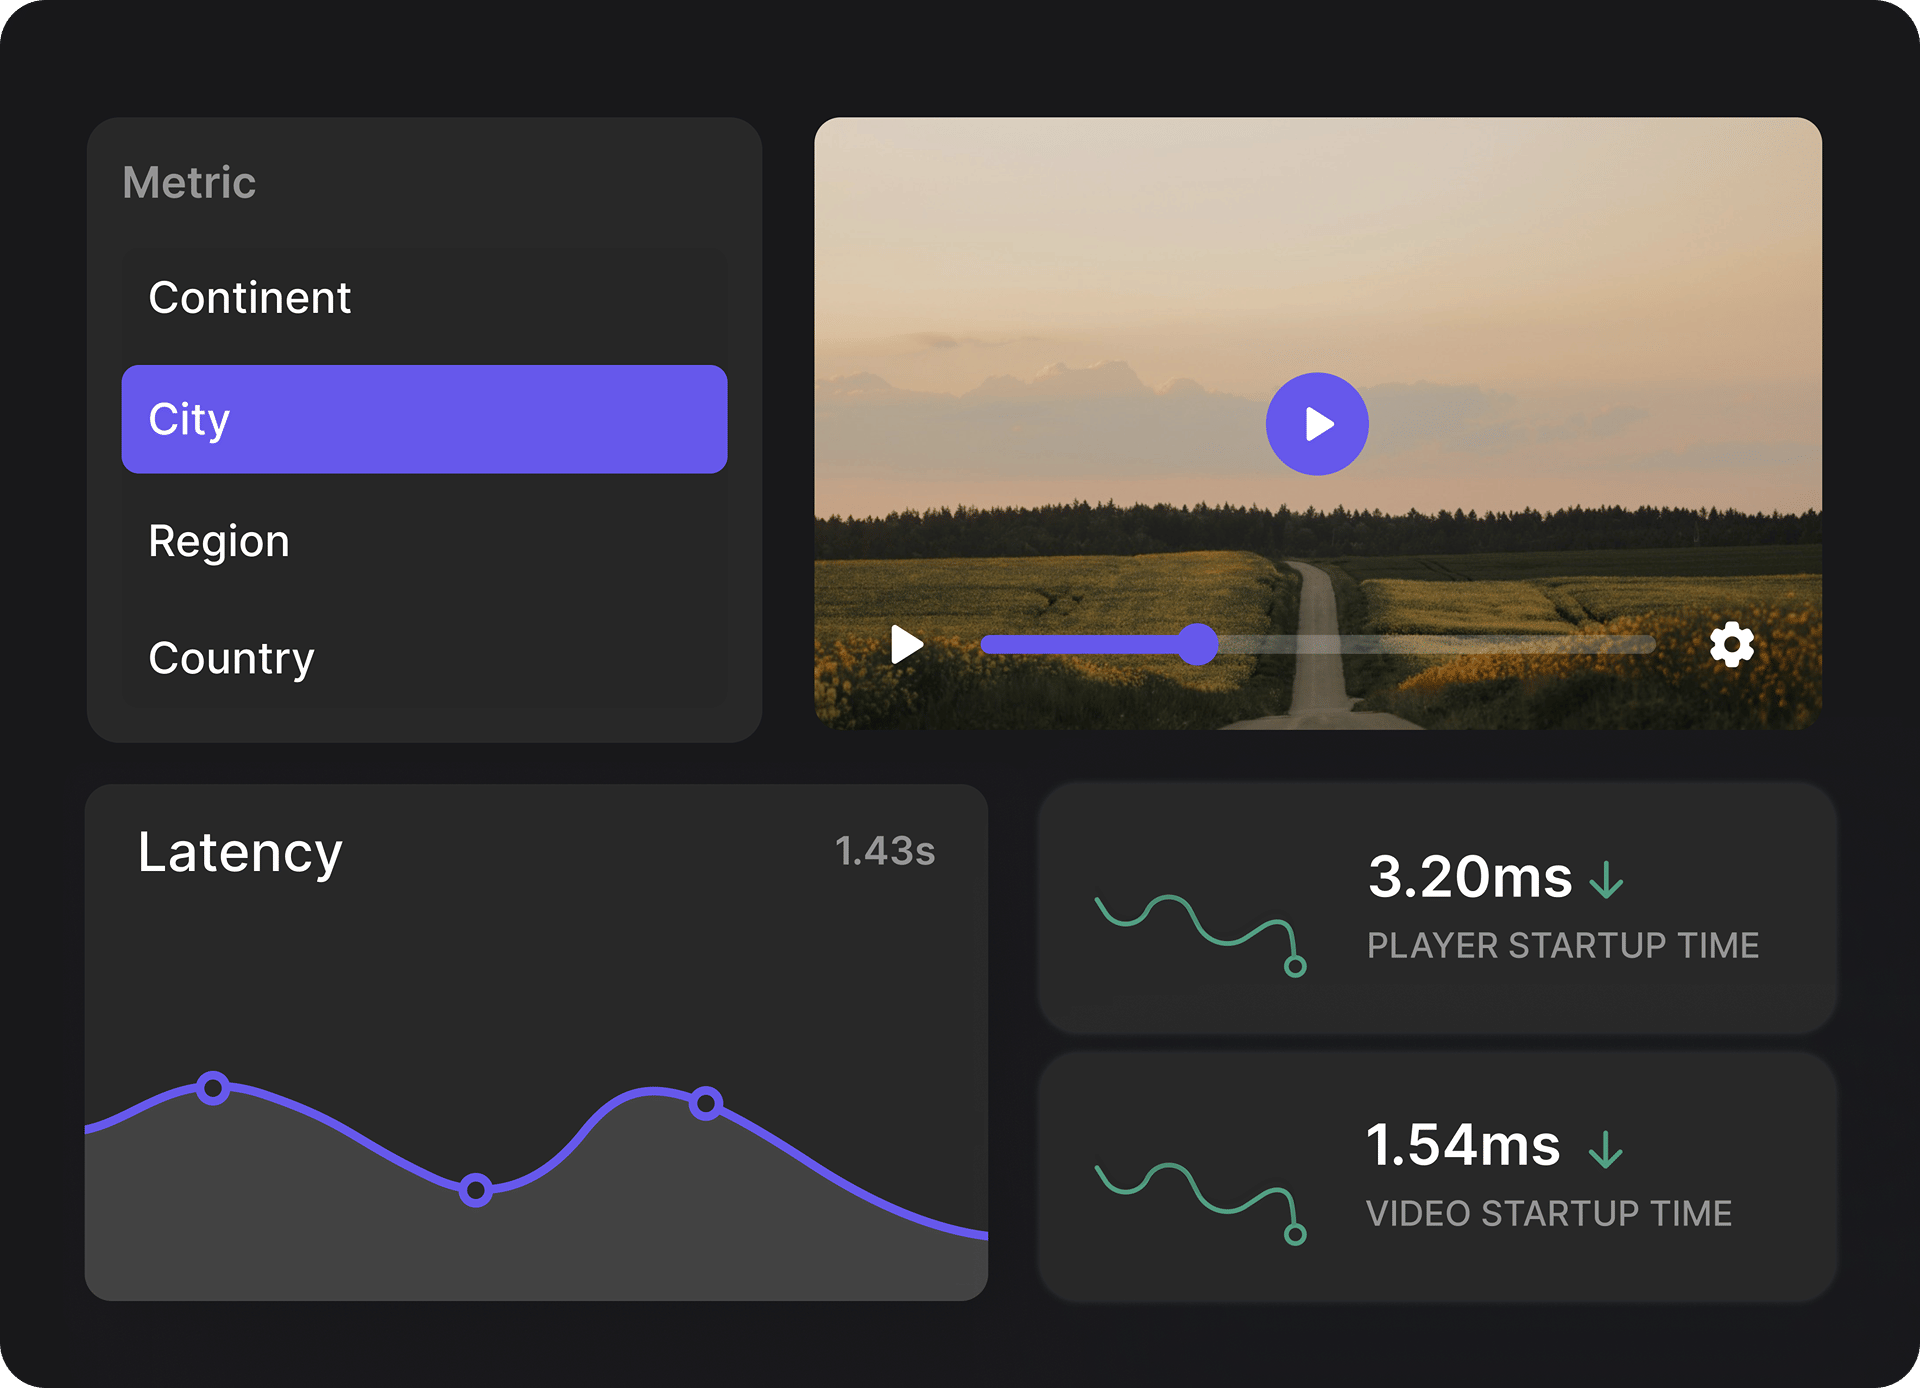Click the large purple play button on video
Screen dimensions: 1920x1388
point(1317,424)
